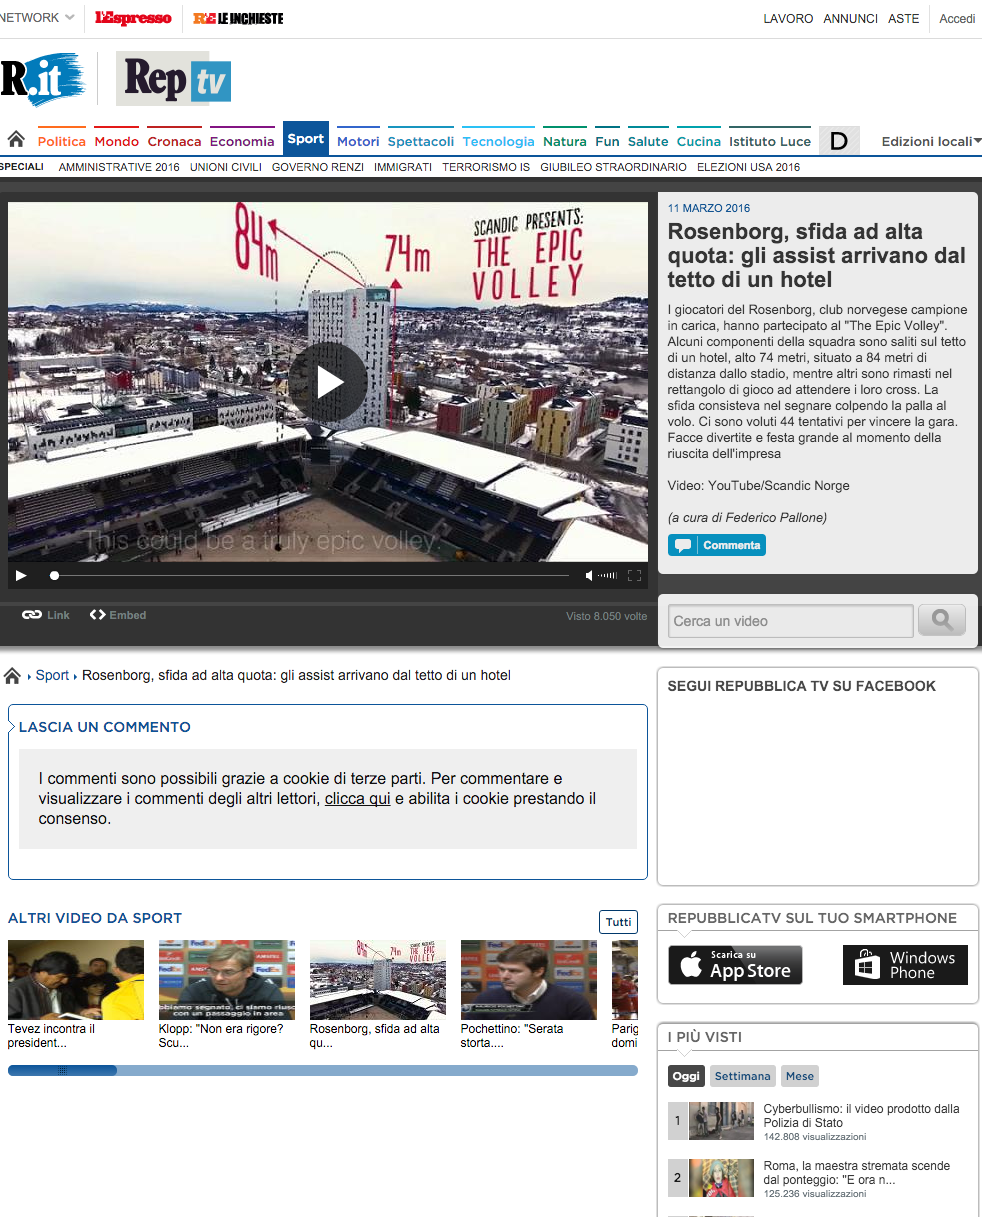The height and width of the screenshot is (1217, 982).
Task: Click the Tutti button
Action: [619, 922]
